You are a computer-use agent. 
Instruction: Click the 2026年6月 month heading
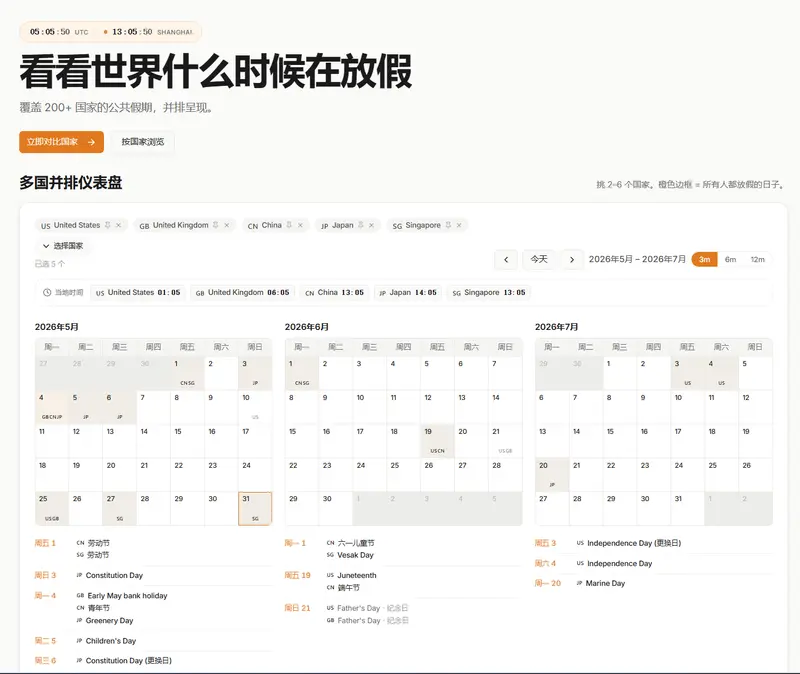pos(307,327)
